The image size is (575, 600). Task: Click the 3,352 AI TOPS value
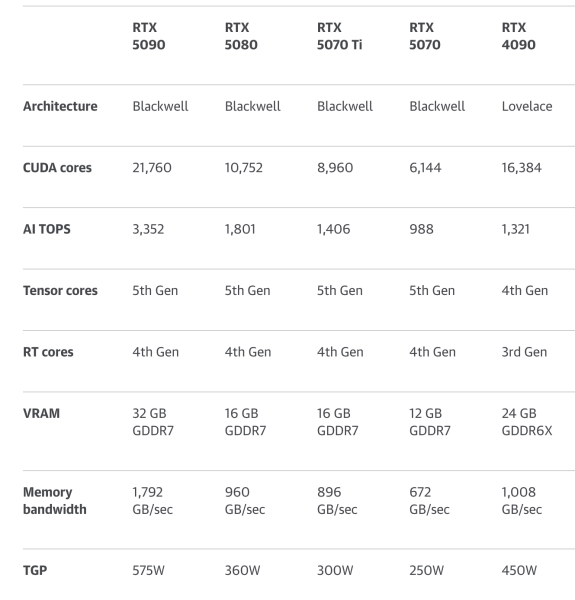coord(148,229)
